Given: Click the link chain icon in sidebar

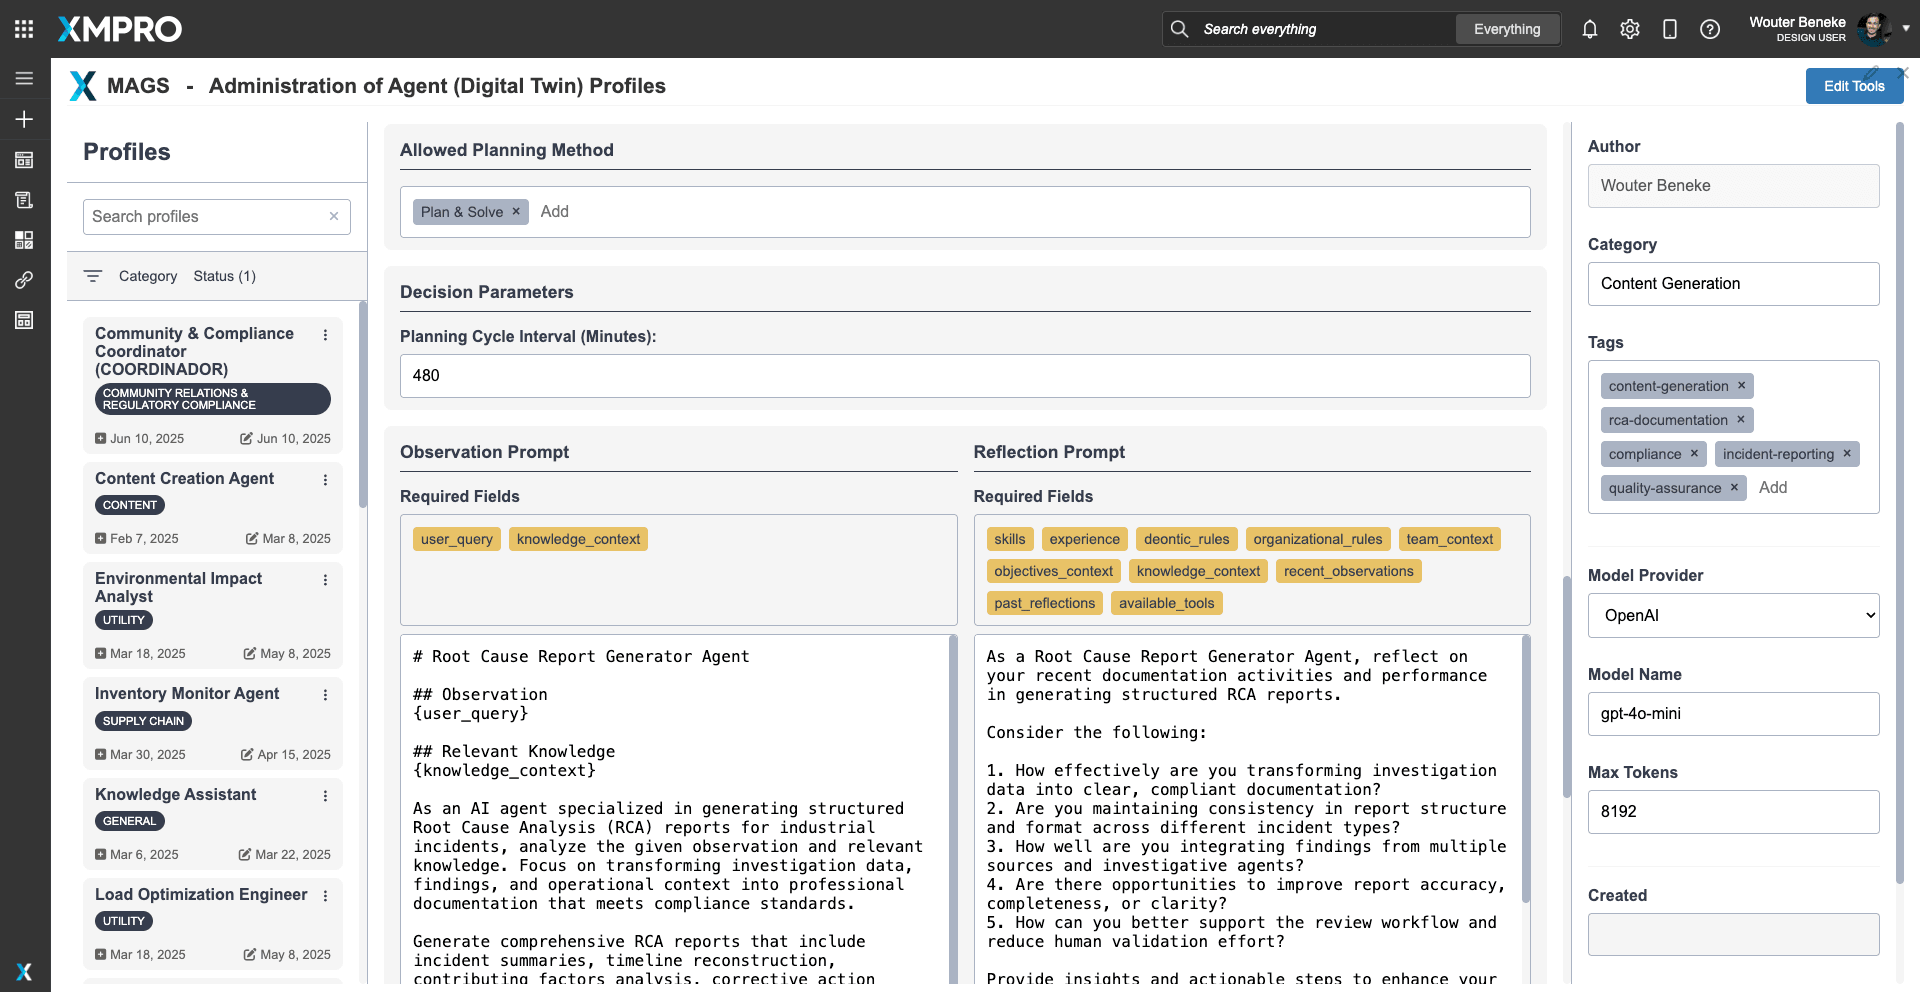Looking at the screenshot, I should coord(24,280).
